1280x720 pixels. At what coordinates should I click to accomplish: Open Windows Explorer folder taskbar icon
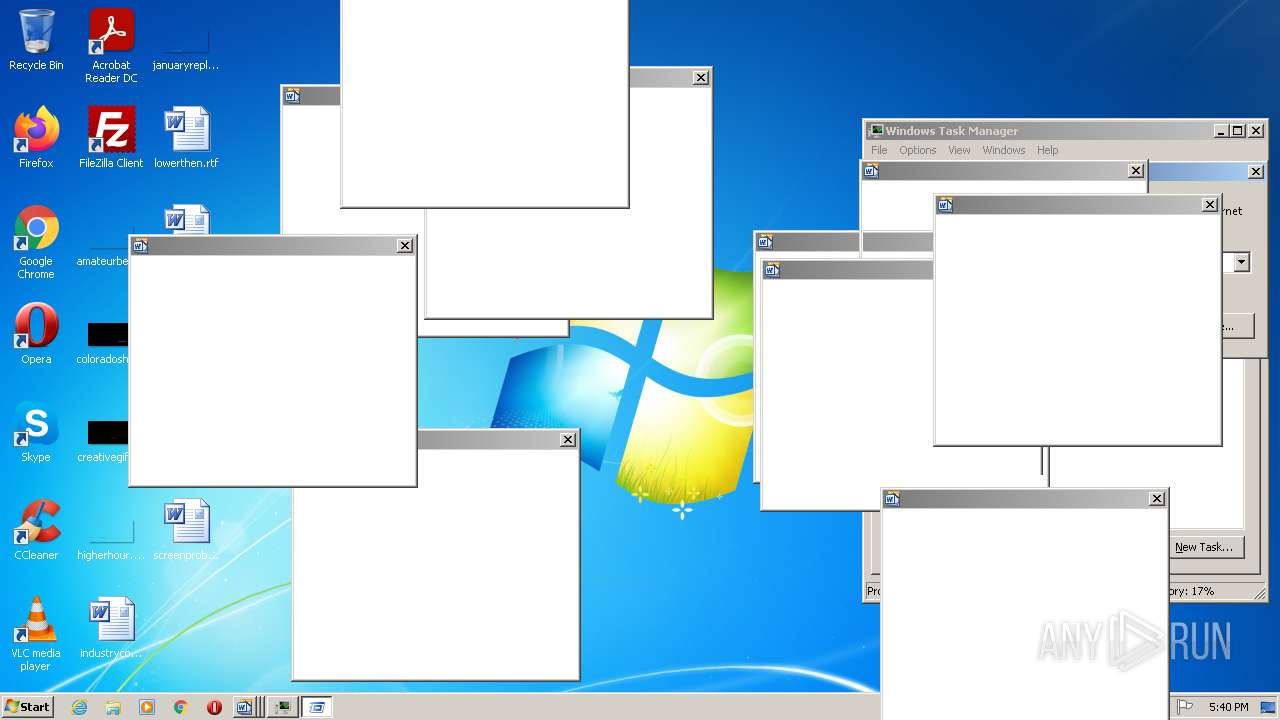(x=113, y=707)
